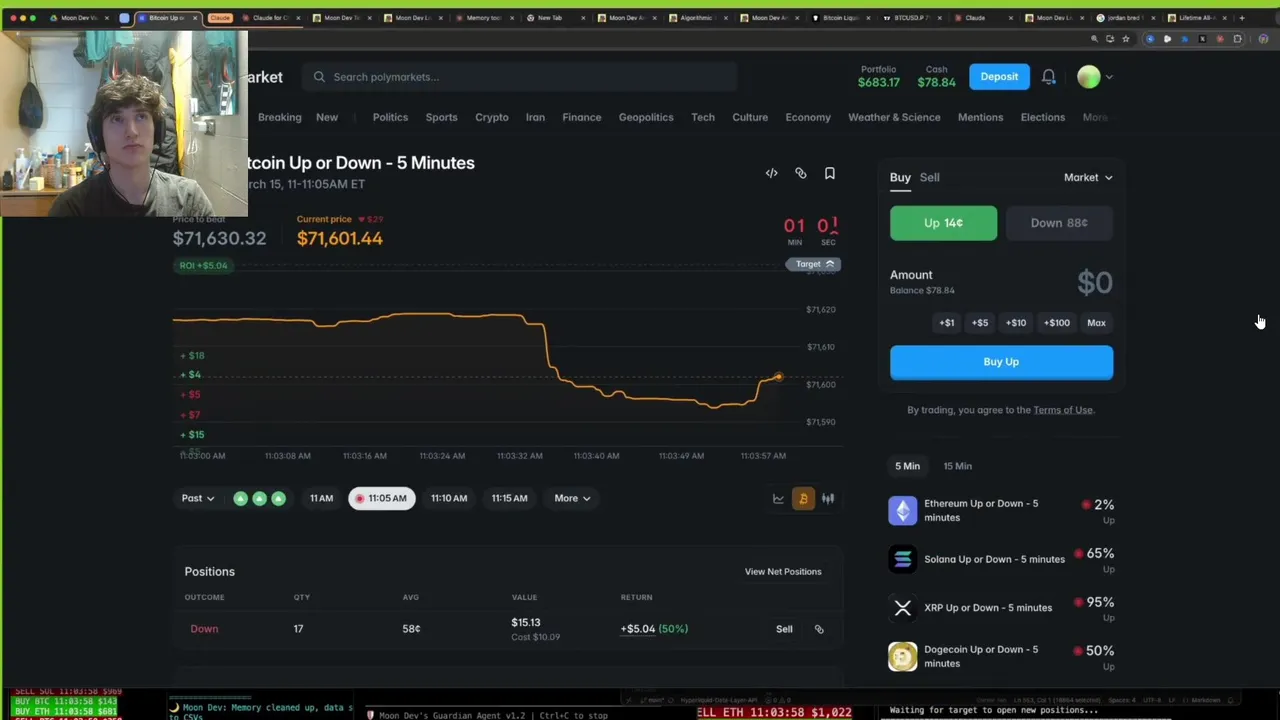Add +$1 to the amount
1280x720 pixels.
coord(946,323)
